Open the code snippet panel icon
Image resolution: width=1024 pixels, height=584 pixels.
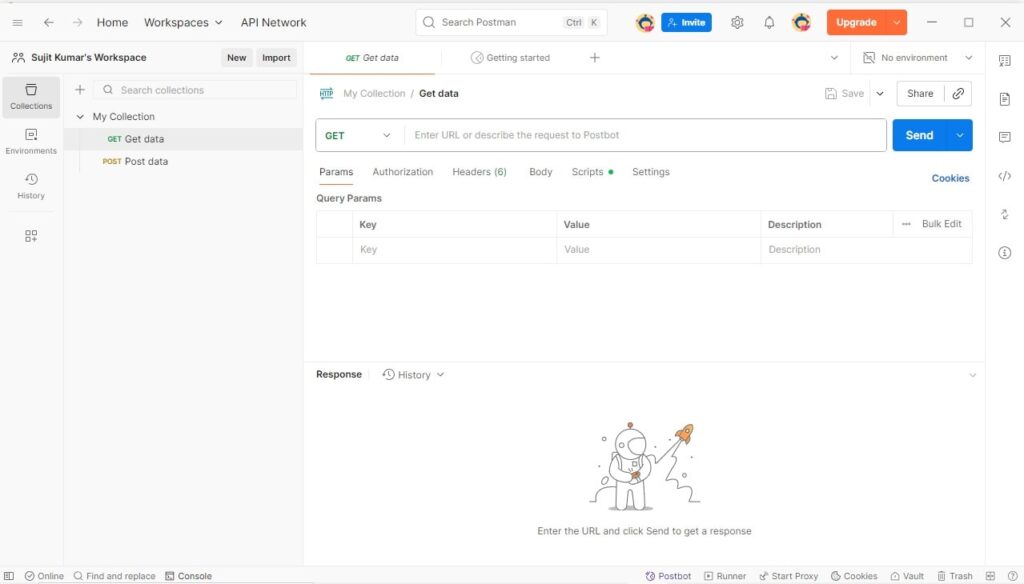[x=1004, y=176]
